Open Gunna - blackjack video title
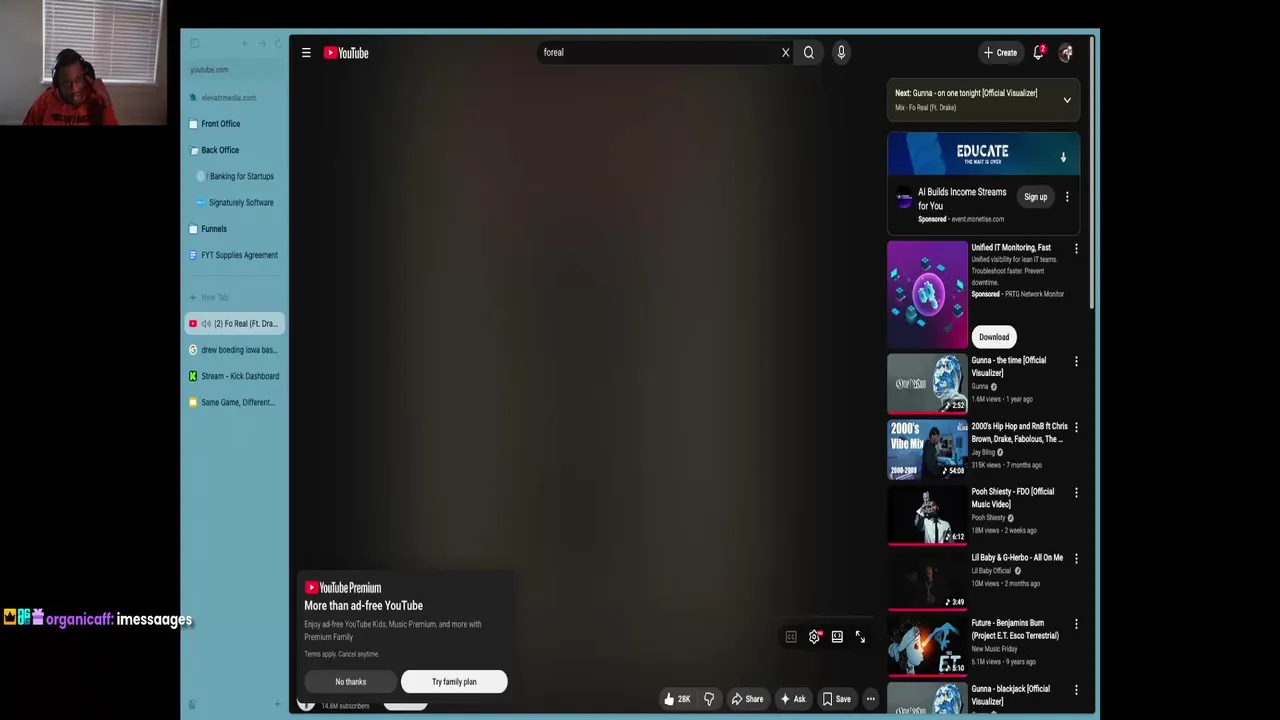 [x=1010, y=695]
